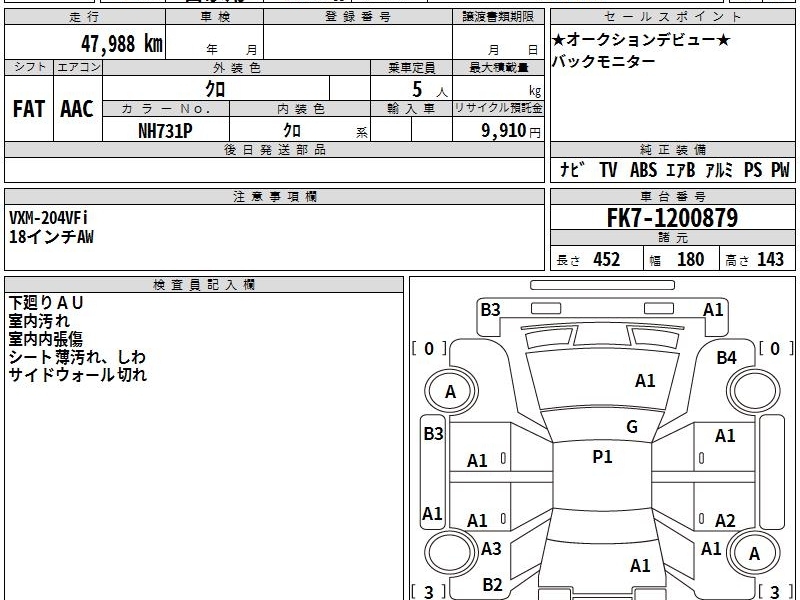The height and width of the screenshot is (600, 800).
Task: Click アルミ in the equipment list
Action: pos(719,169)
